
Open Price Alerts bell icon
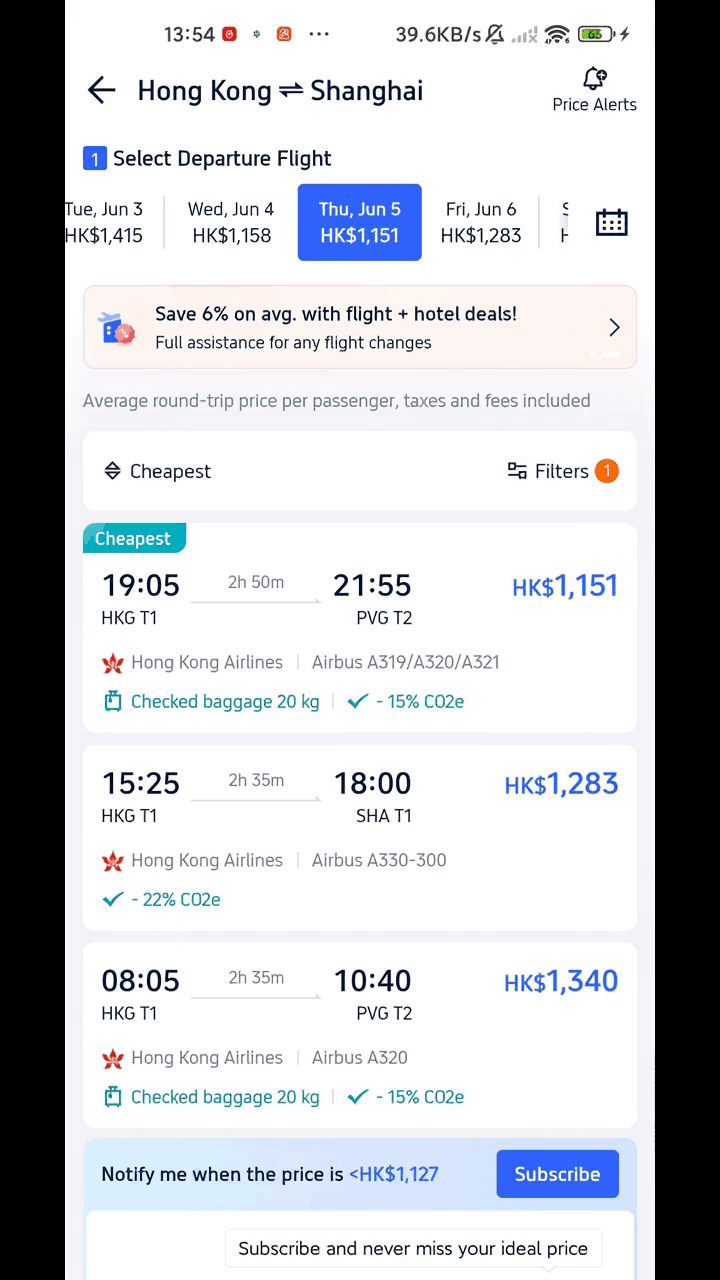tap(595, 78)
